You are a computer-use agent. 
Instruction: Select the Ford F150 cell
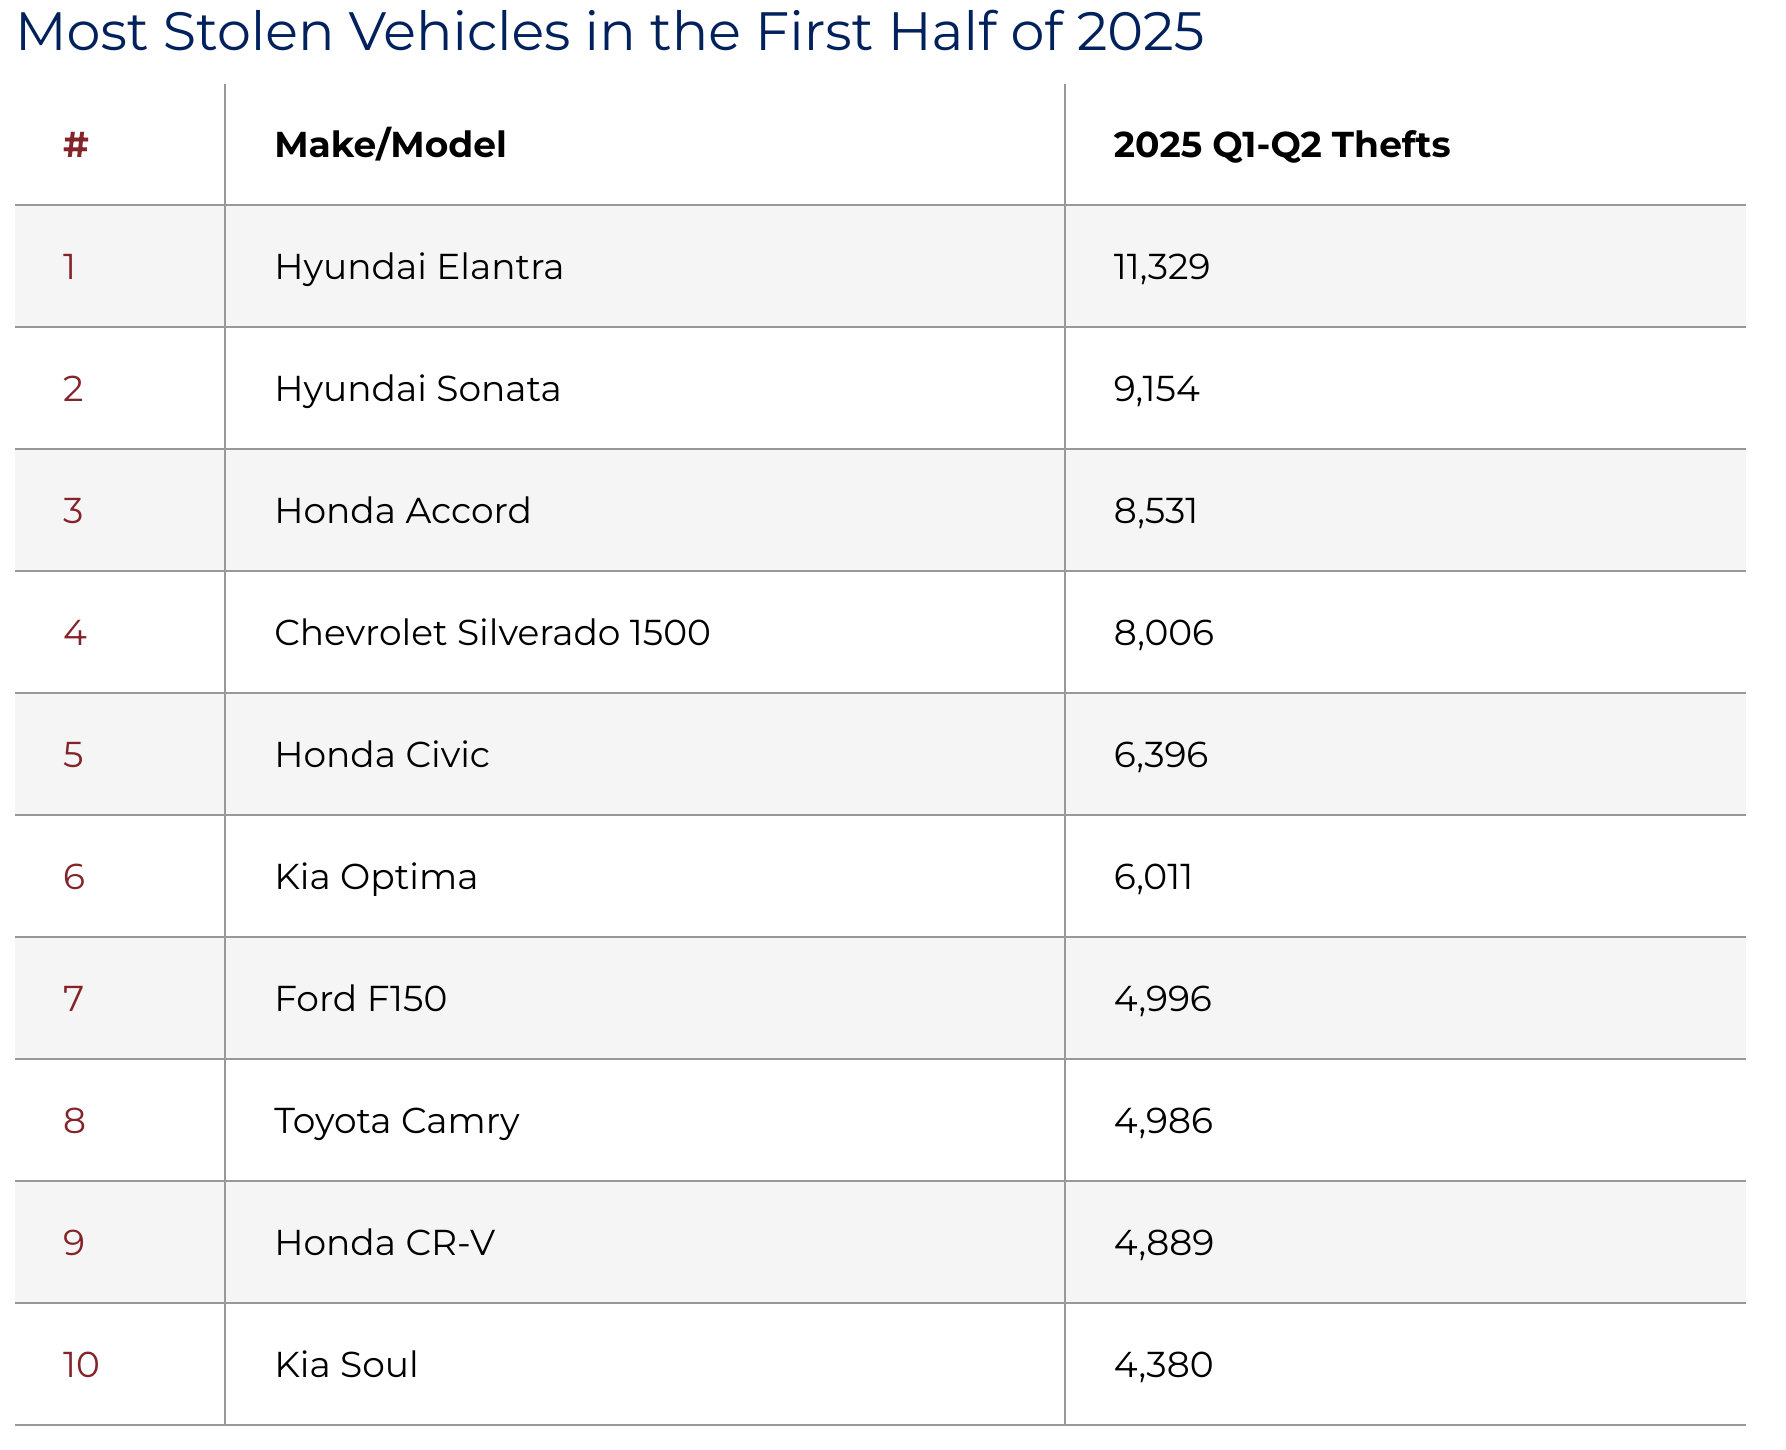[x=360, y=999]
